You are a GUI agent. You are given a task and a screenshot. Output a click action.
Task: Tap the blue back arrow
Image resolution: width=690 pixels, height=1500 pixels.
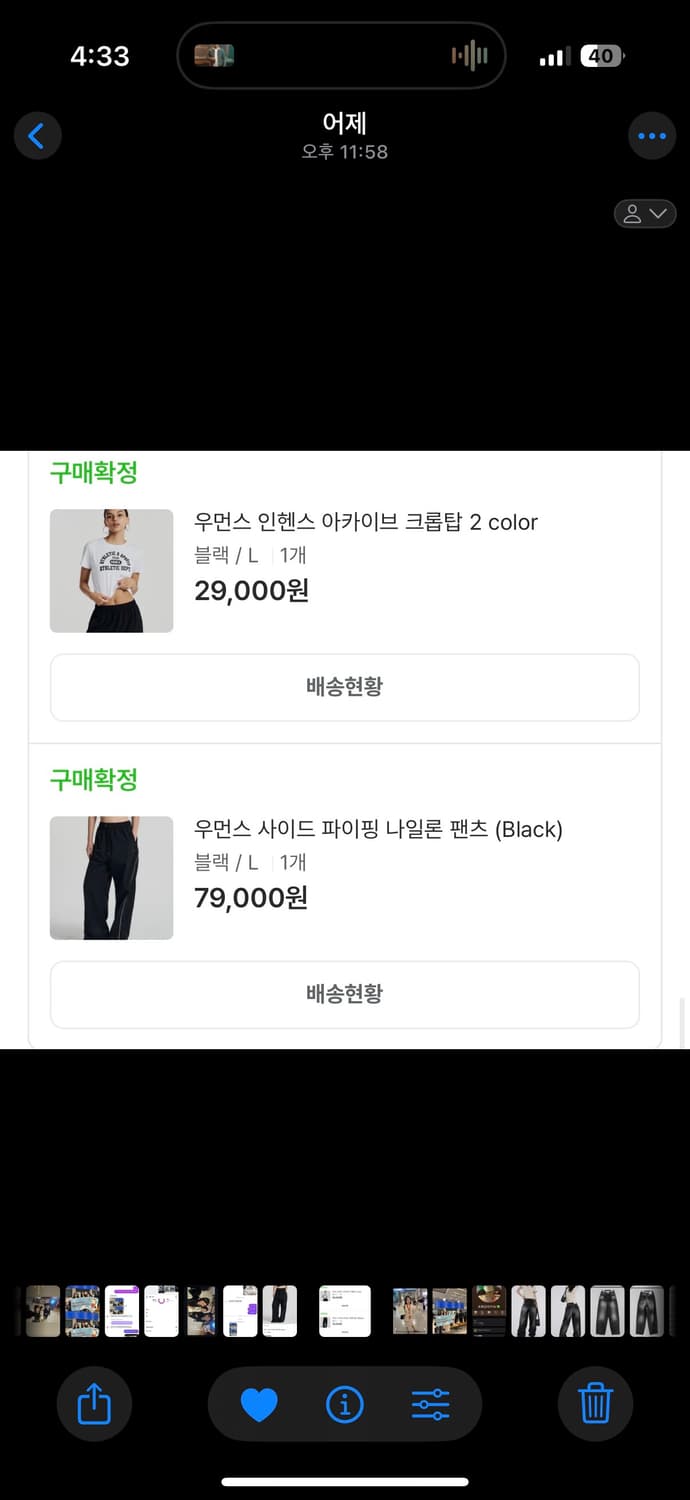(x=37, y=135)
